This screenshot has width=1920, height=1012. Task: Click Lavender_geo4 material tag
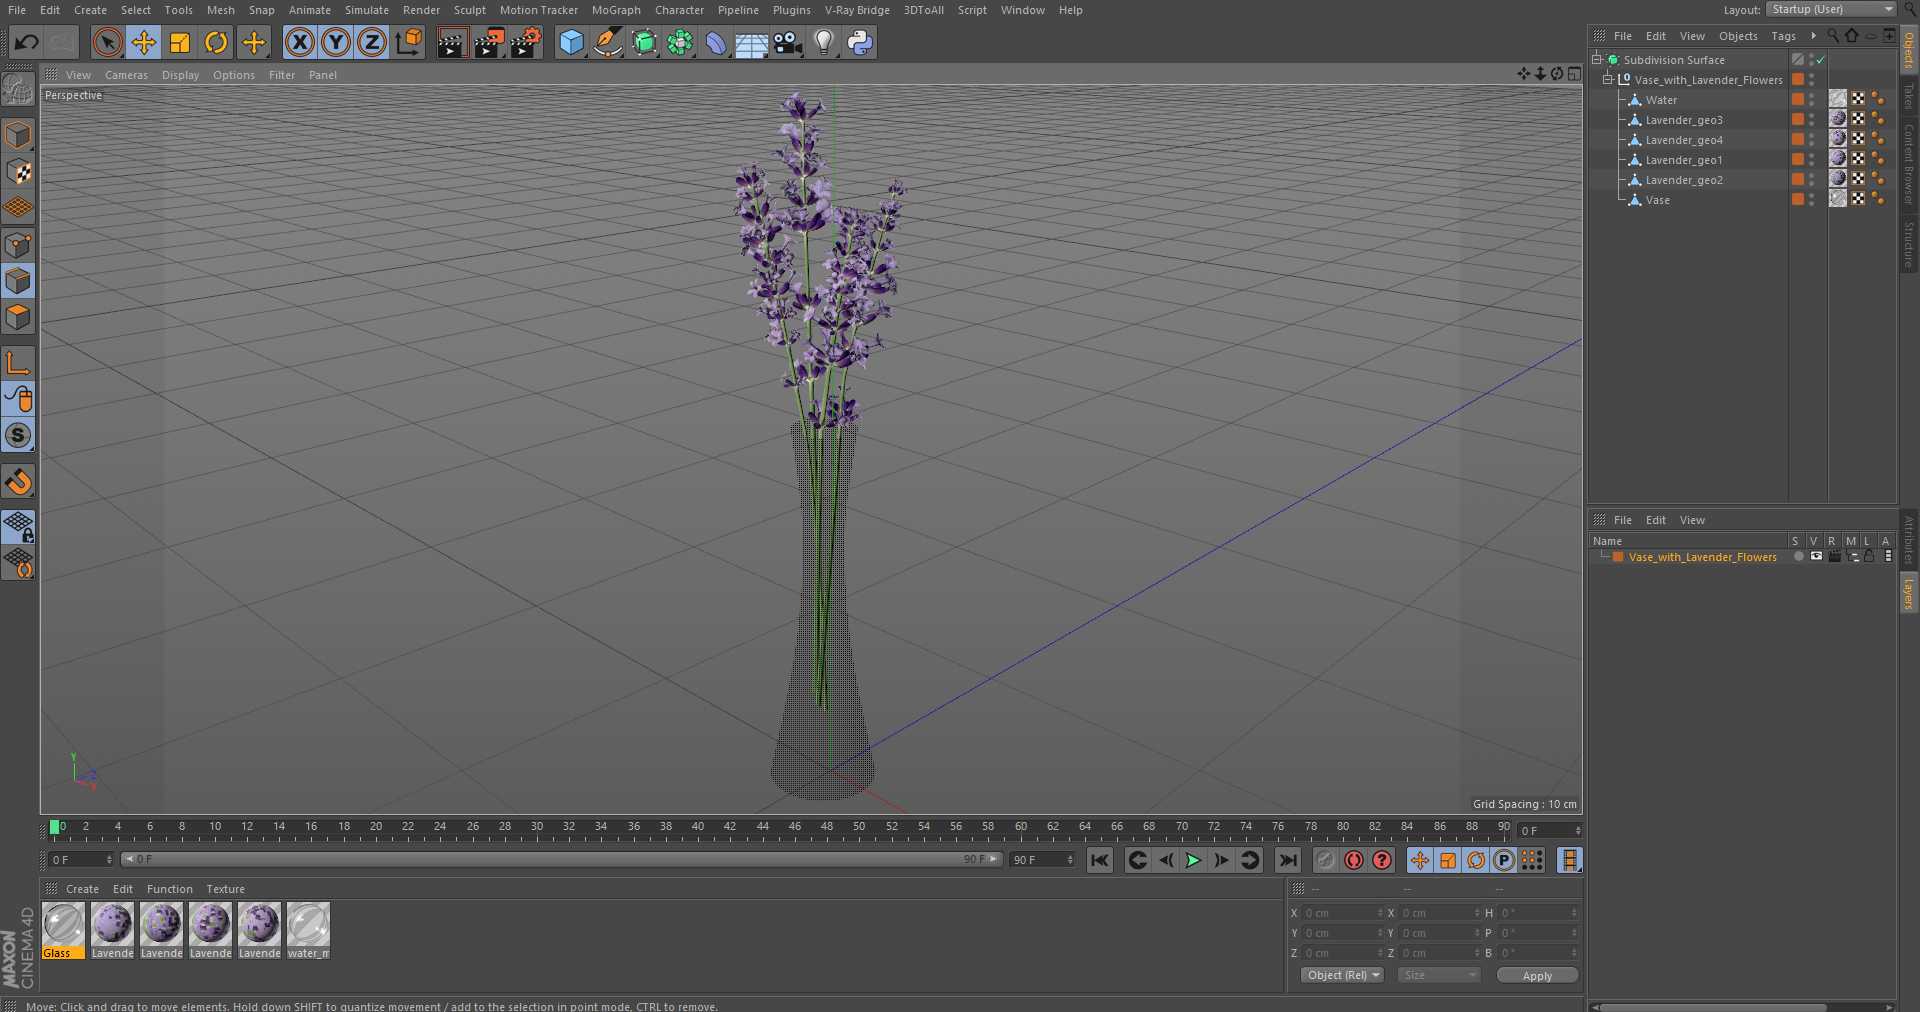tap(1838, 139)
